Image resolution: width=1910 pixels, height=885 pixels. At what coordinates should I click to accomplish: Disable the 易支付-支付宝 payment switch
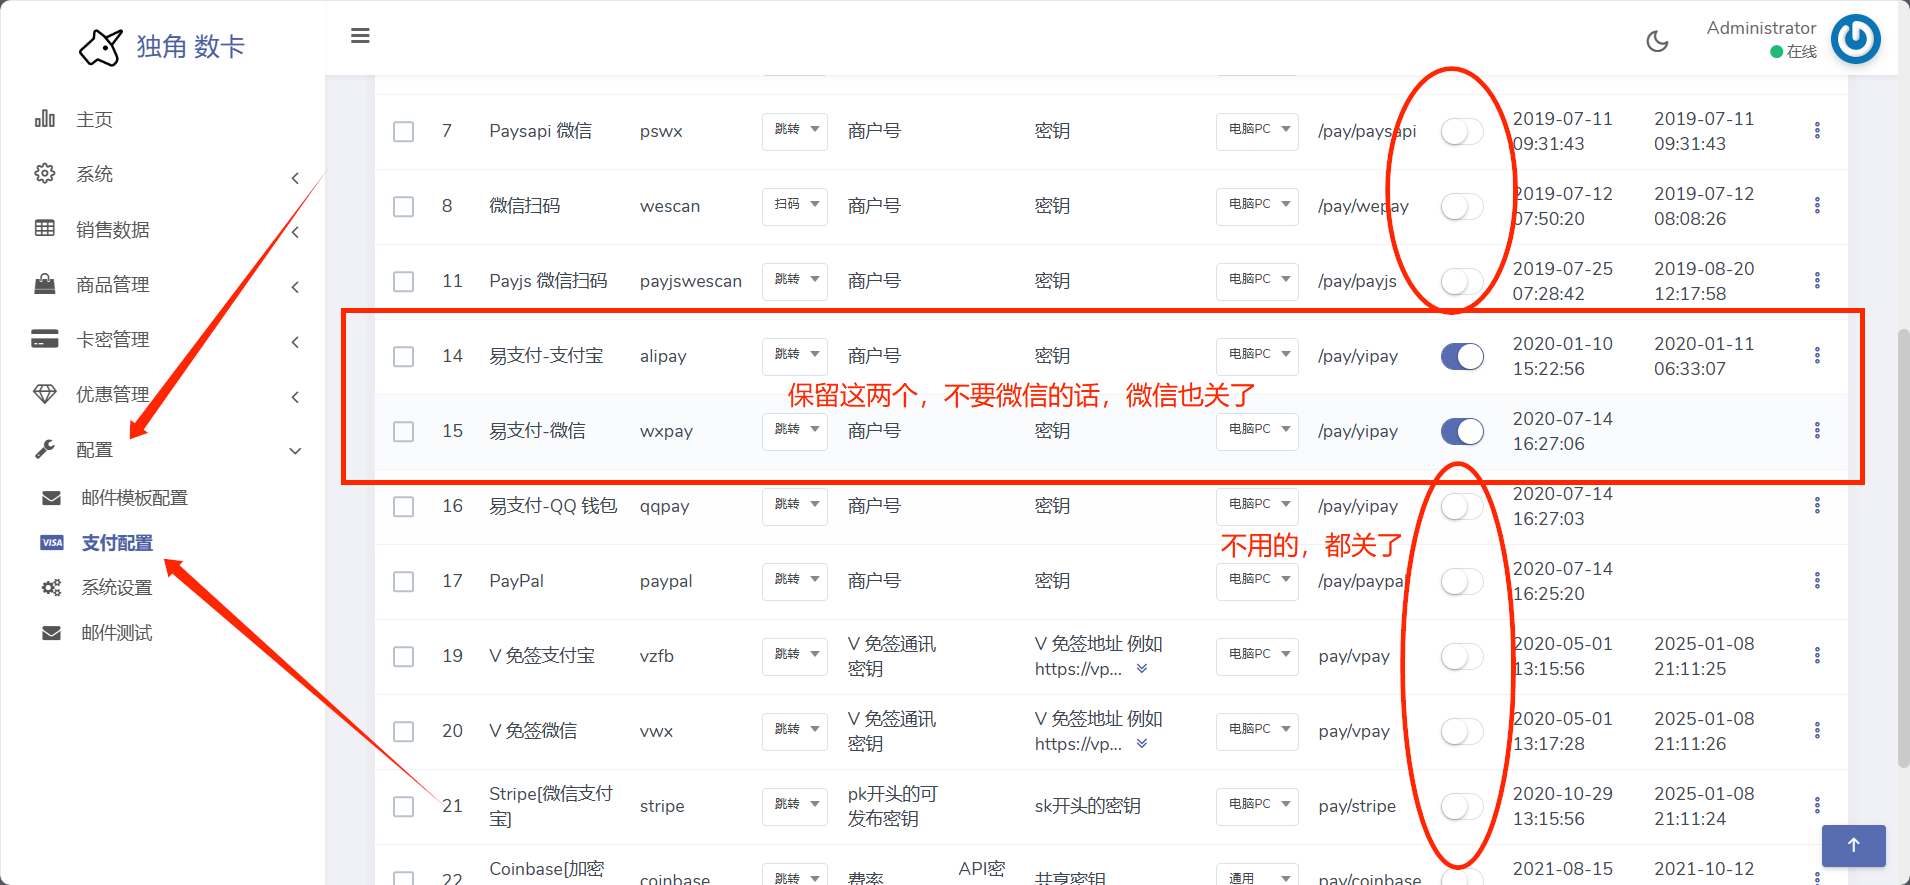(1462, 356)
